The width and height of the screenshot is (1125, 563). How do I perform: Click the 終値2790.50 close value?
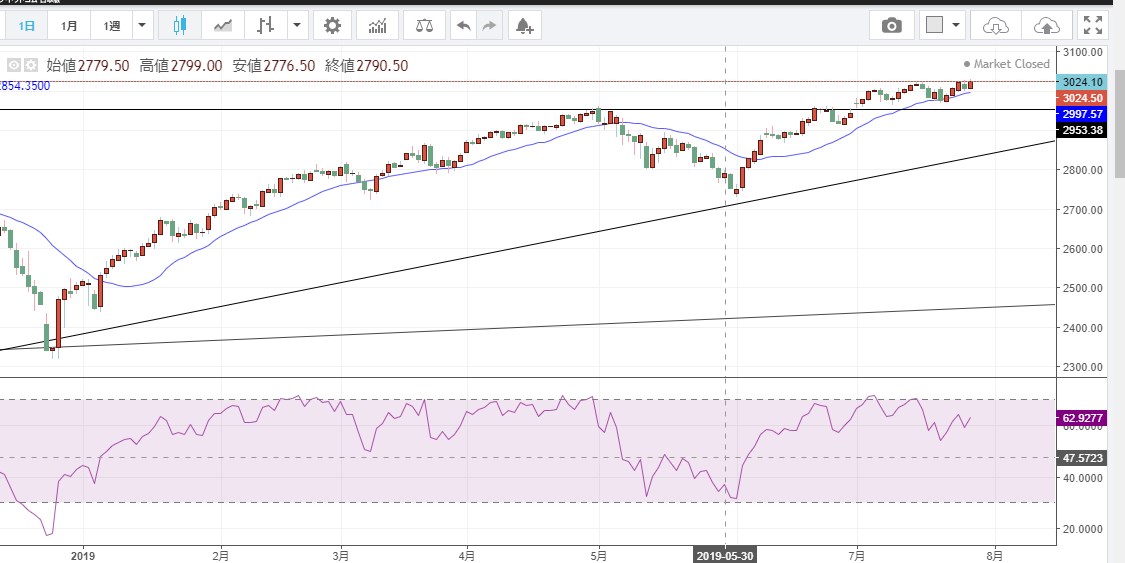click(x=367, y=66)
